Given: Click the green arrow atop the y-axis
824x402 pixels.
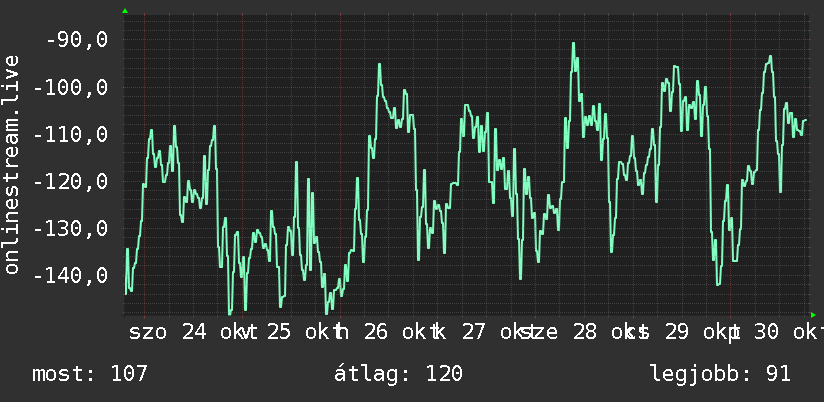Looking at the screenshot, I should (x=125, y=11).
